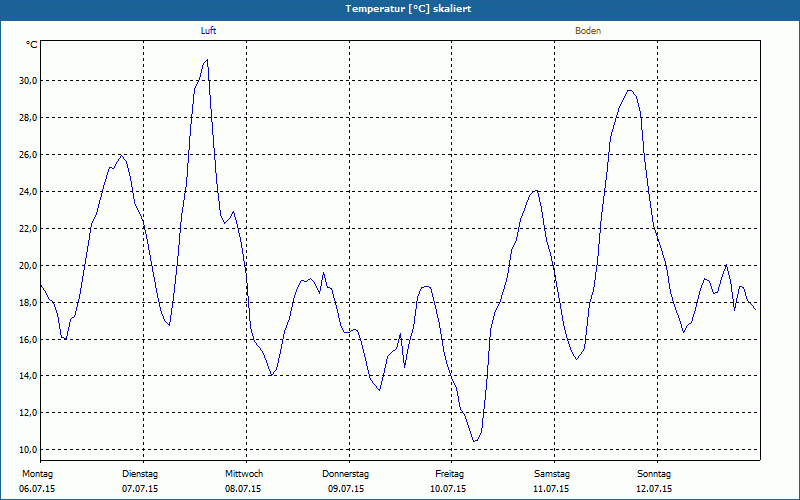The height and width of the screenshot is (500, 800).
Task: Click the 06.07.15 date label
Action: point(37,489)
